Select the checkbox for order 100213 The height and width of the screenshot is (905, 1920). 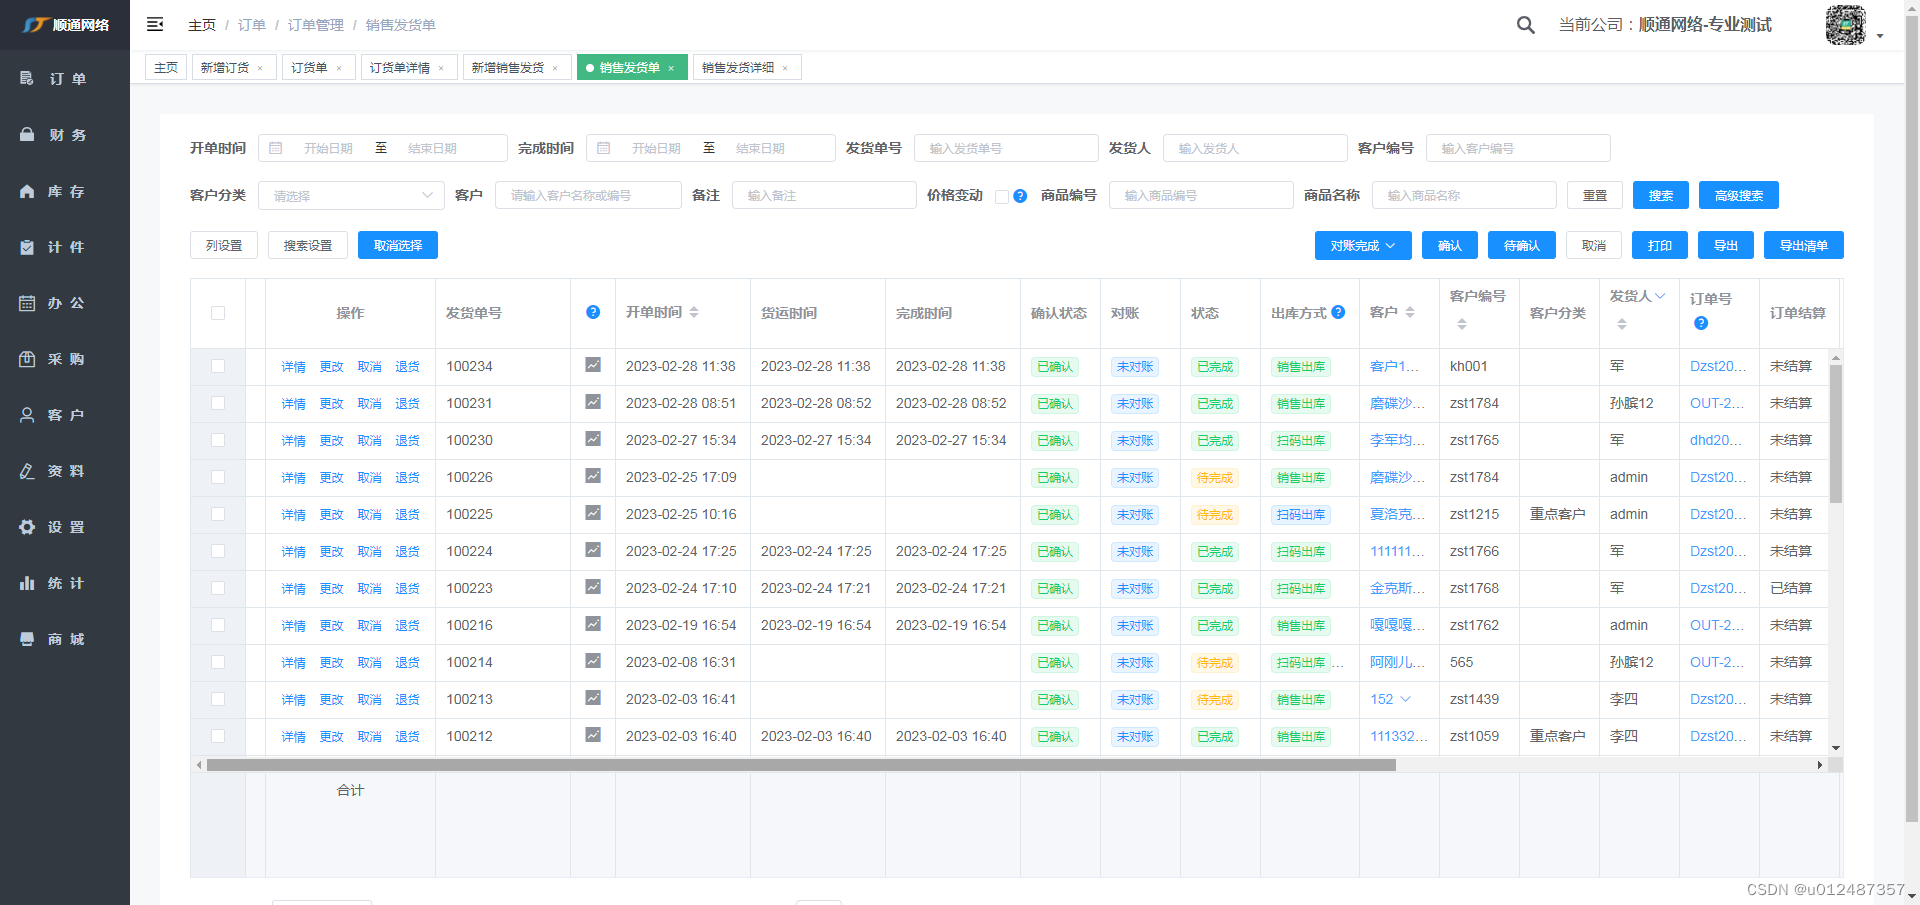pos(218,699)
